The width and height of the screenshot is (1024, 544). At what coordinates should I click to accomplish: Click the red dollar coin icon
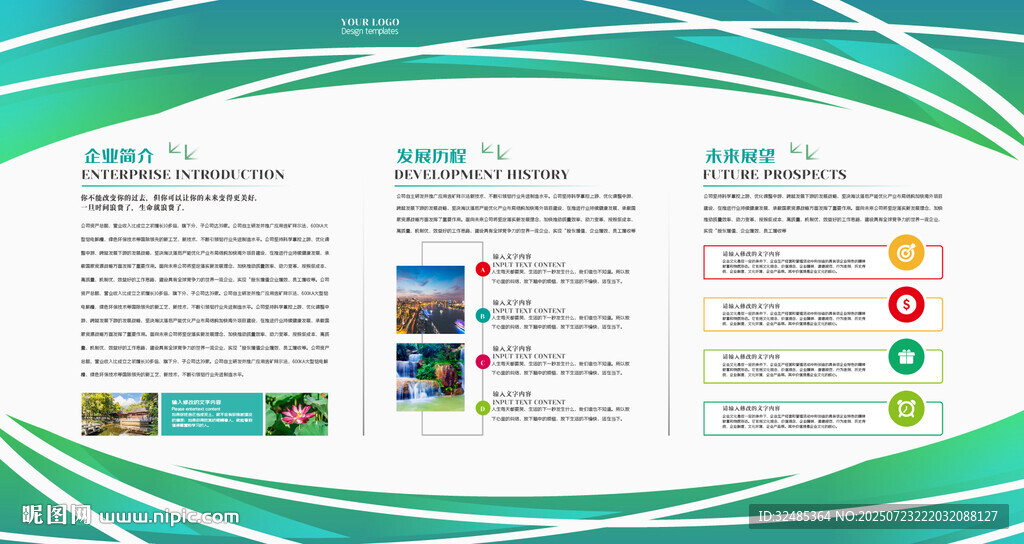pos(906,304)
